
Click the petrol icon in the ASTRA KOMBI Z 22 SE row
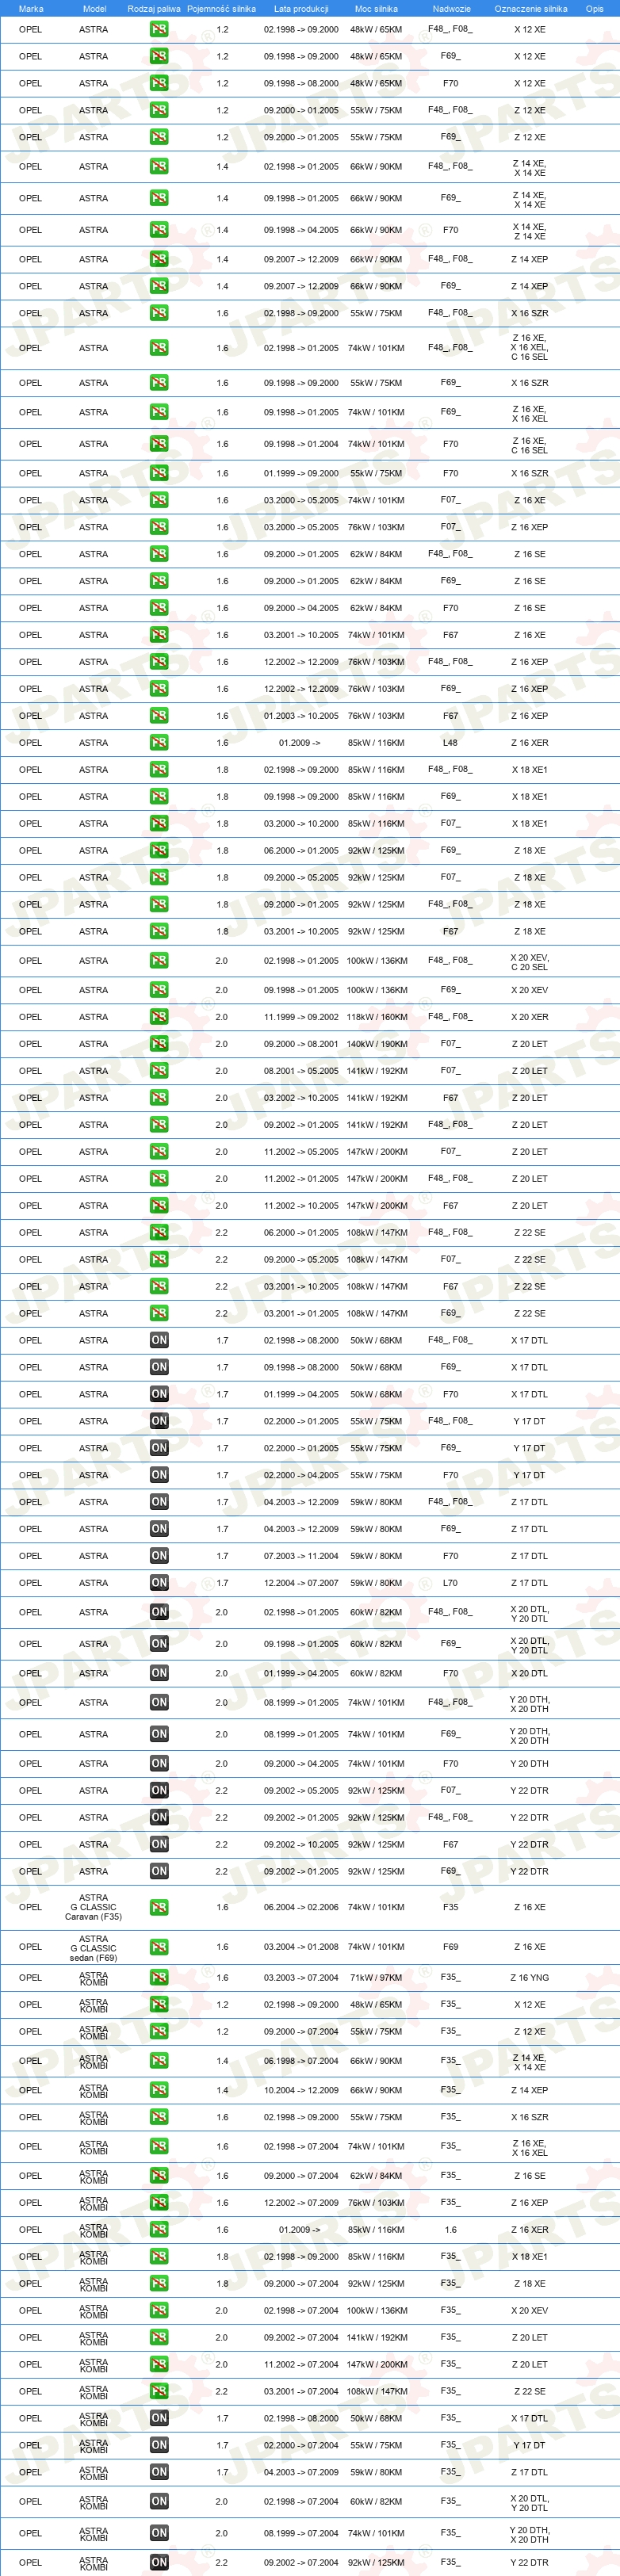[x=159, y=2391]
